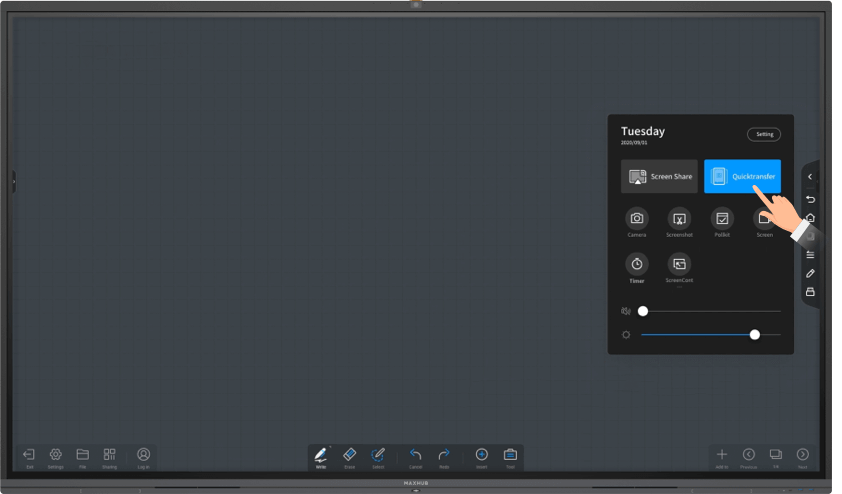Tap the Quicktransfer button
Screen dimensions: 842x494
[742, 177]
